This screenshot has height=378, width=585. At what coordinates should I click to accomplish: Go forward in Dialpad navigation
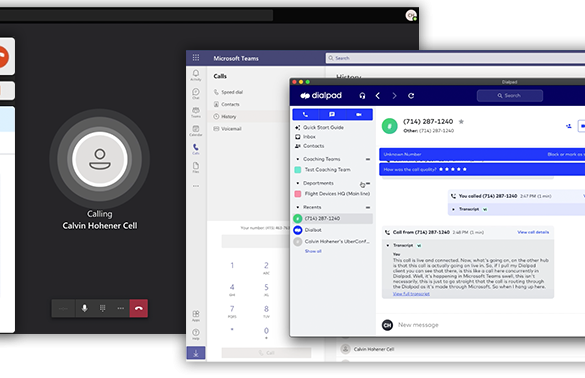click(394, 96)
